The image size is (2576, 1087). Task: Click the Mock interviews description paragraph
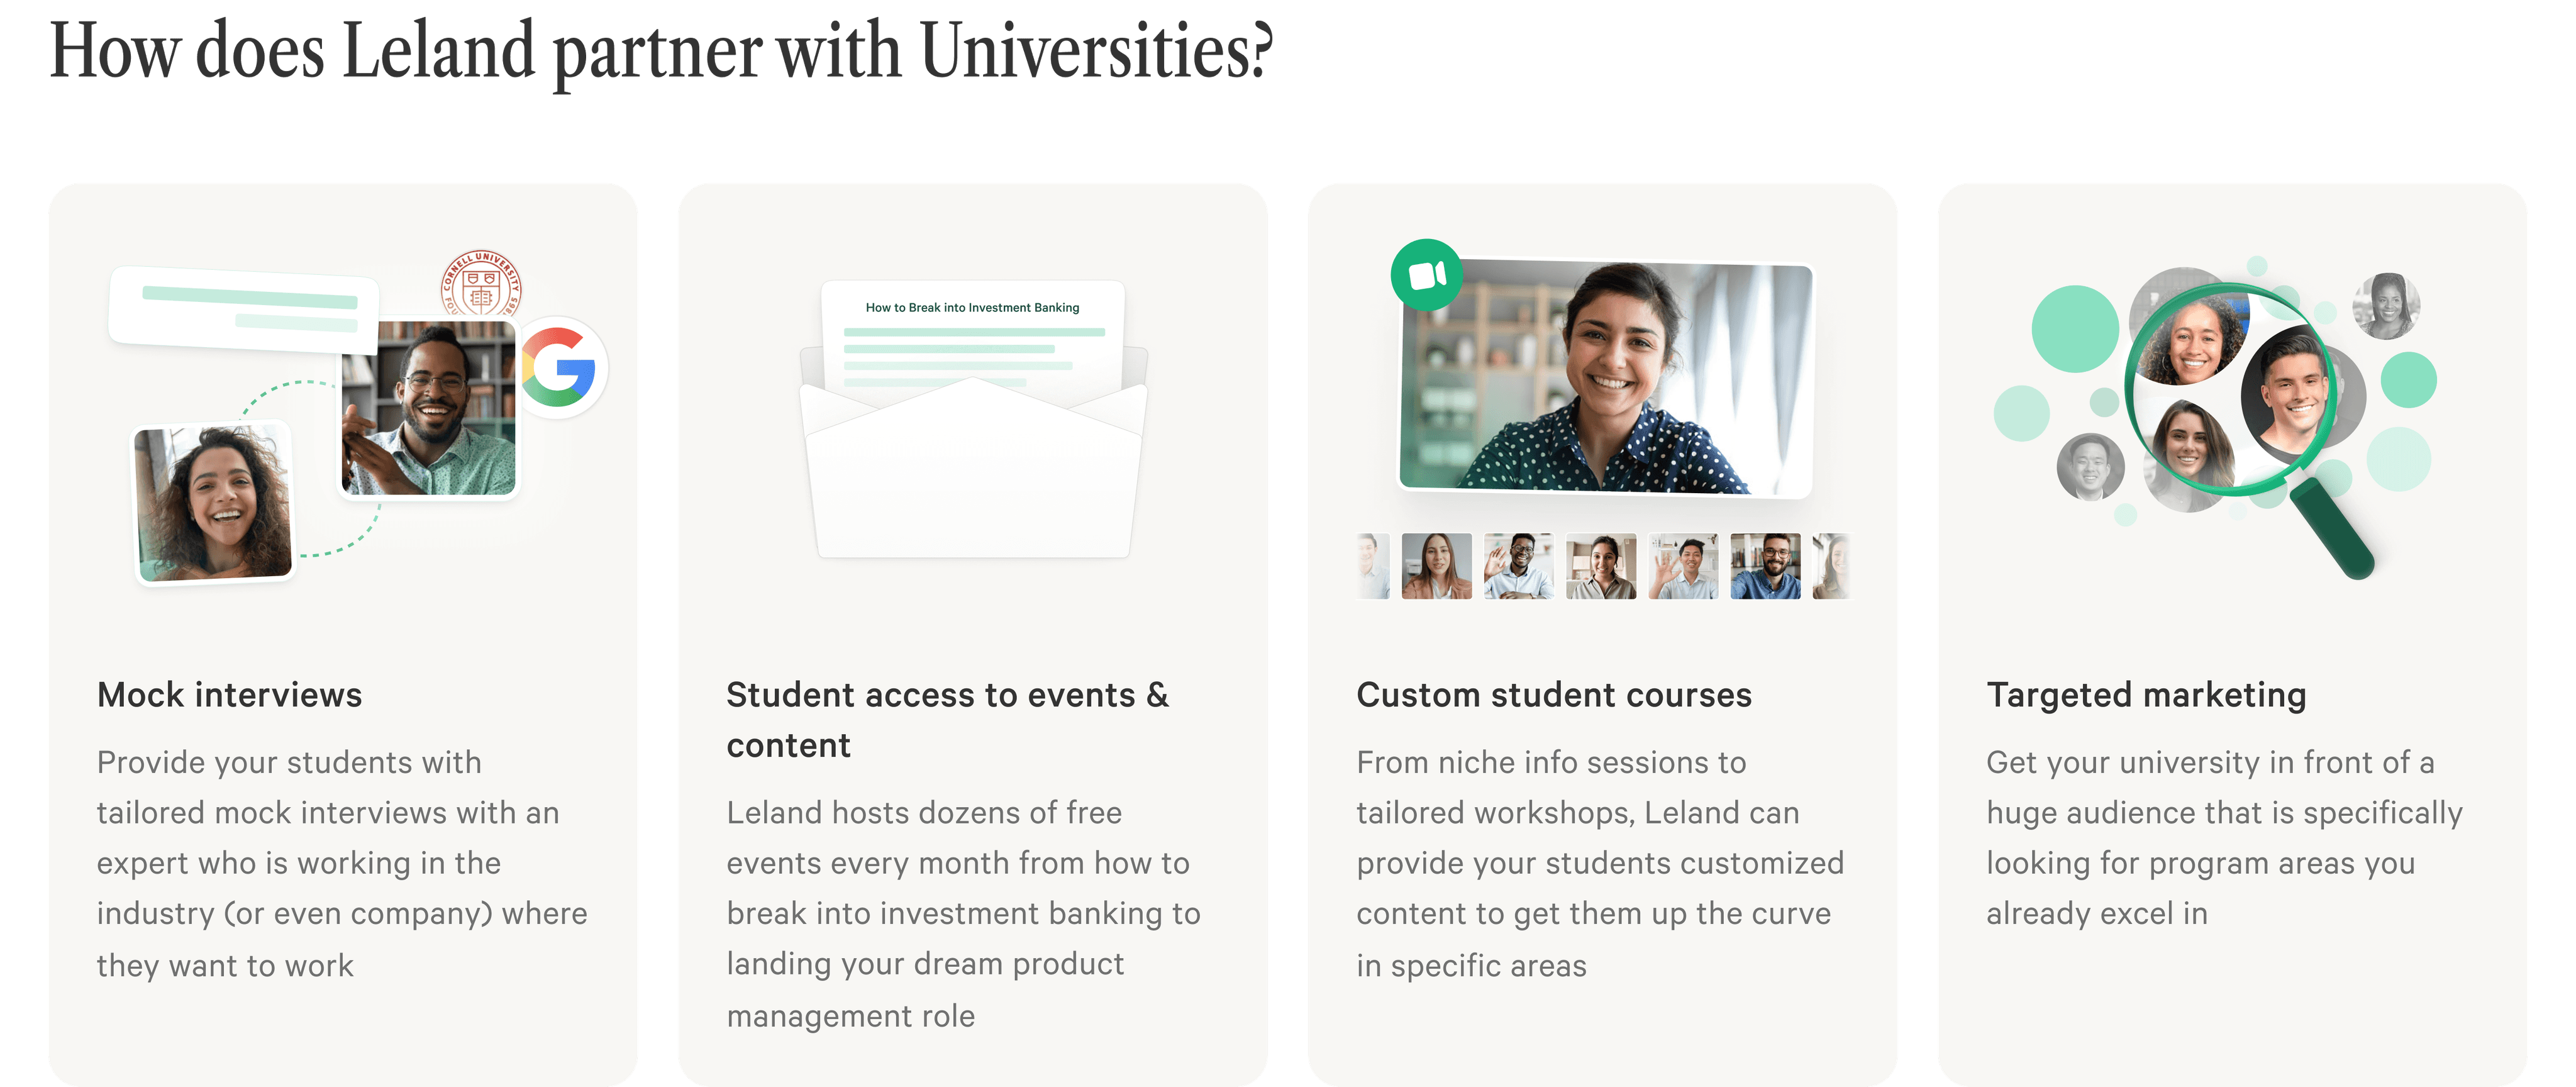coord(342,864)
